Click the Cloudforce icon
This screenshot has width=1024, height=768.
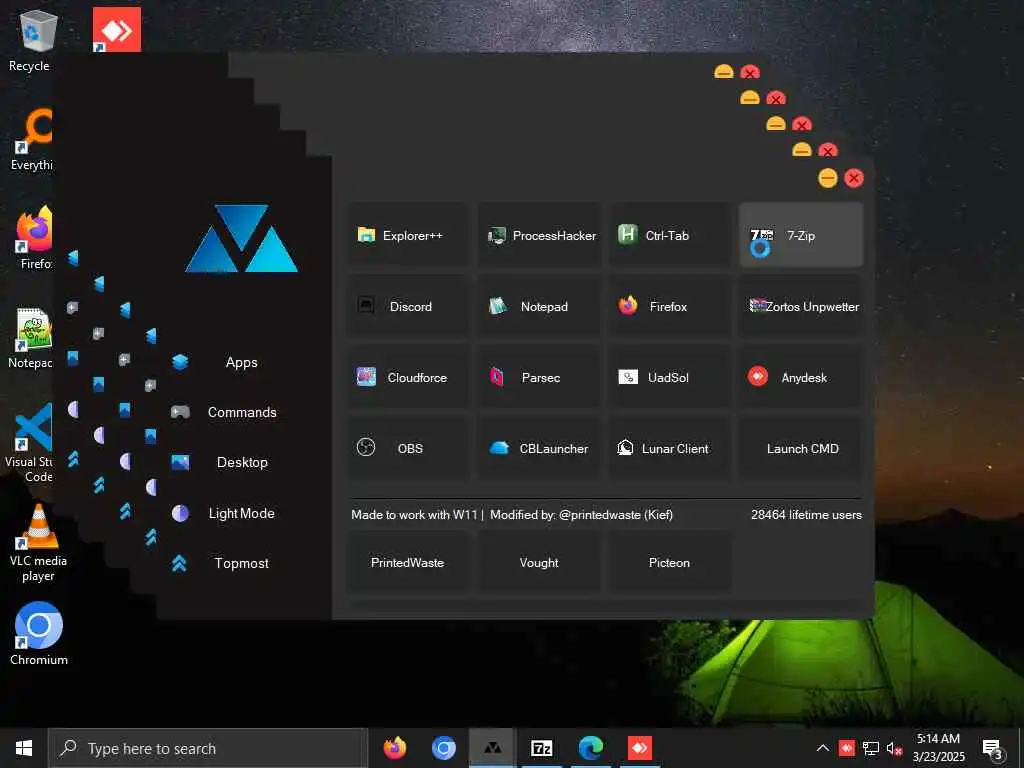(x=366, y=377)
